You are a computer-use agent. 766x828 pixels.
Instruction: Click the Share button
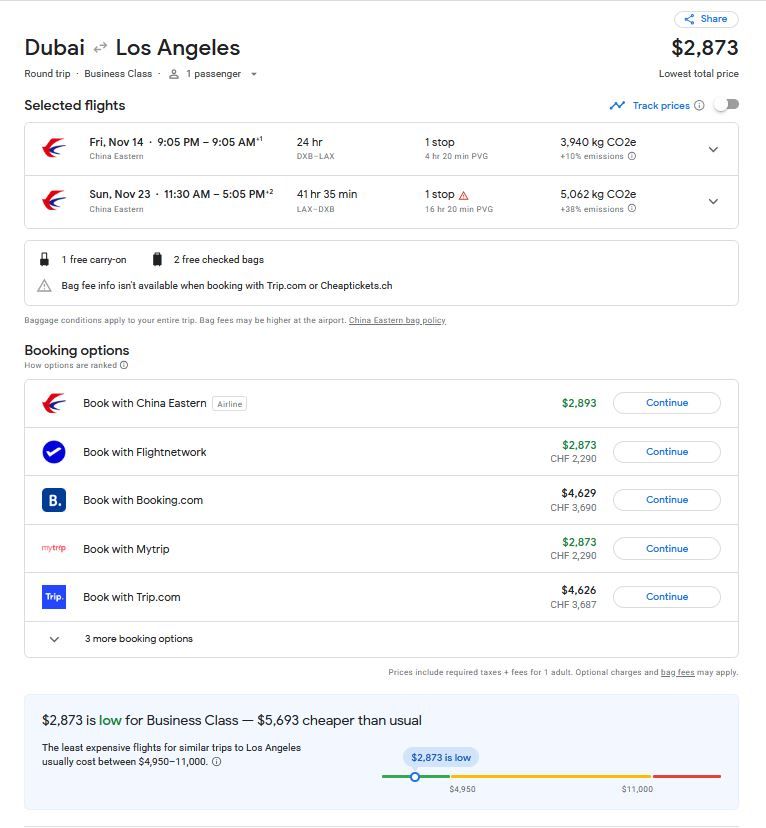click(x=706, y=19)
